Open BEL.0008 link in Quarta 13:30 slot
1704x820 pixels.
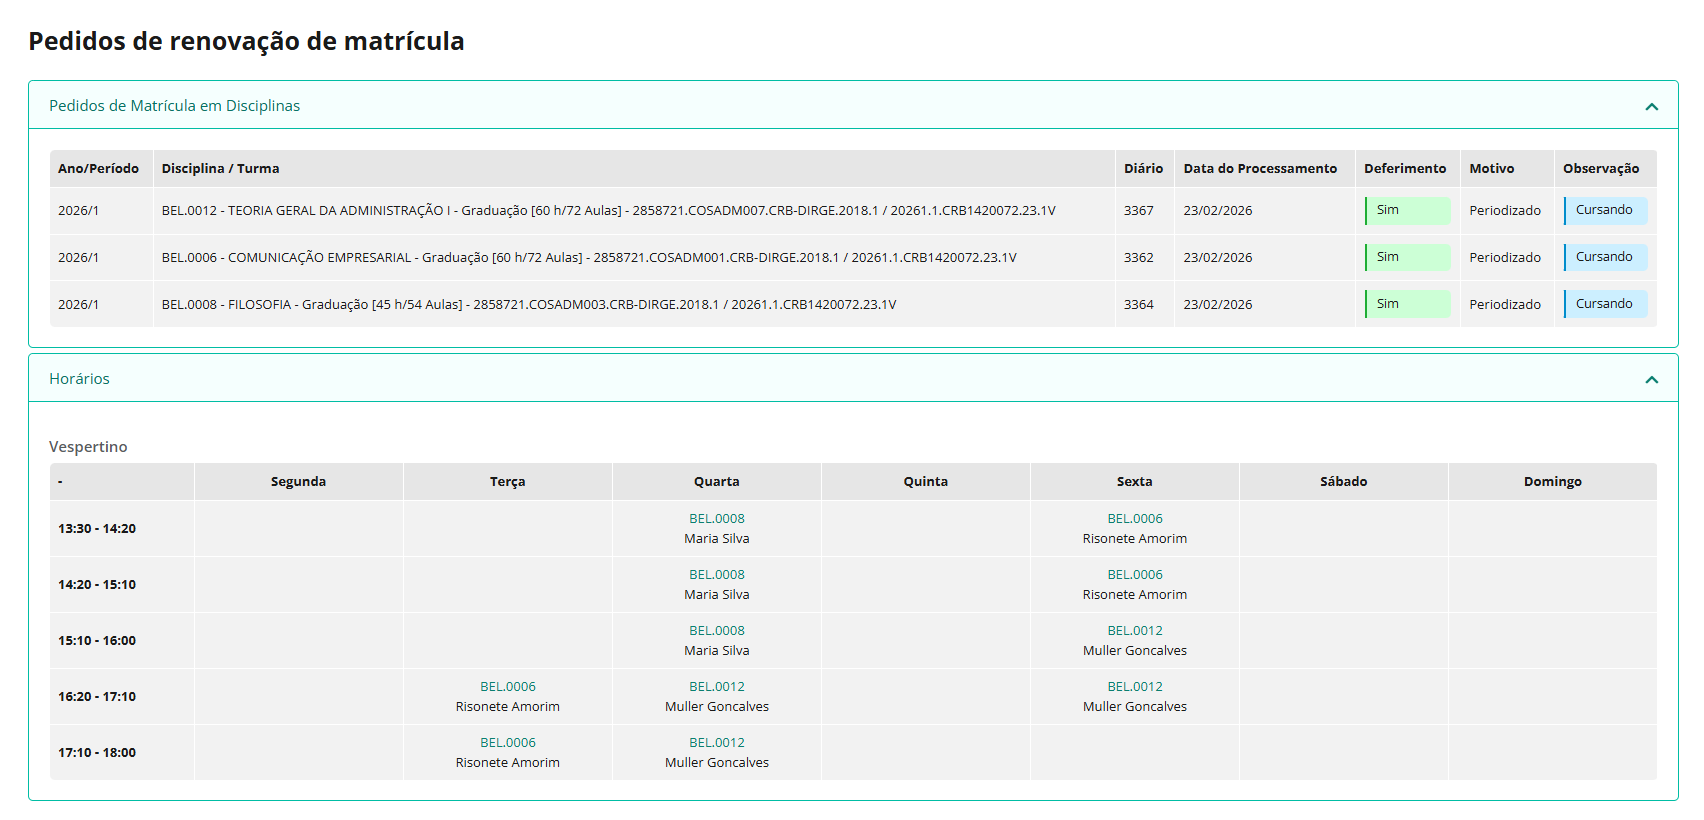tap(716, 518)
